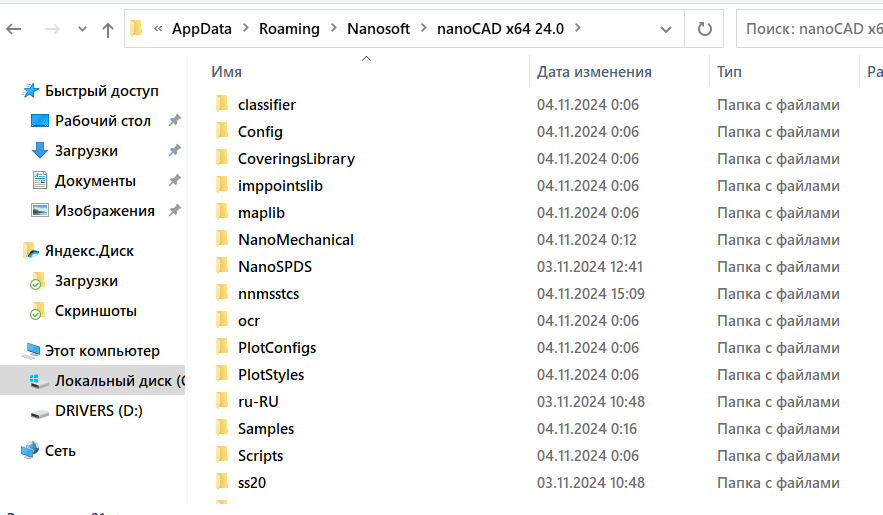Screen dimensions: 883x515
Task: Open Nanosoft breadcrumb segment
Action: point(378,29)
